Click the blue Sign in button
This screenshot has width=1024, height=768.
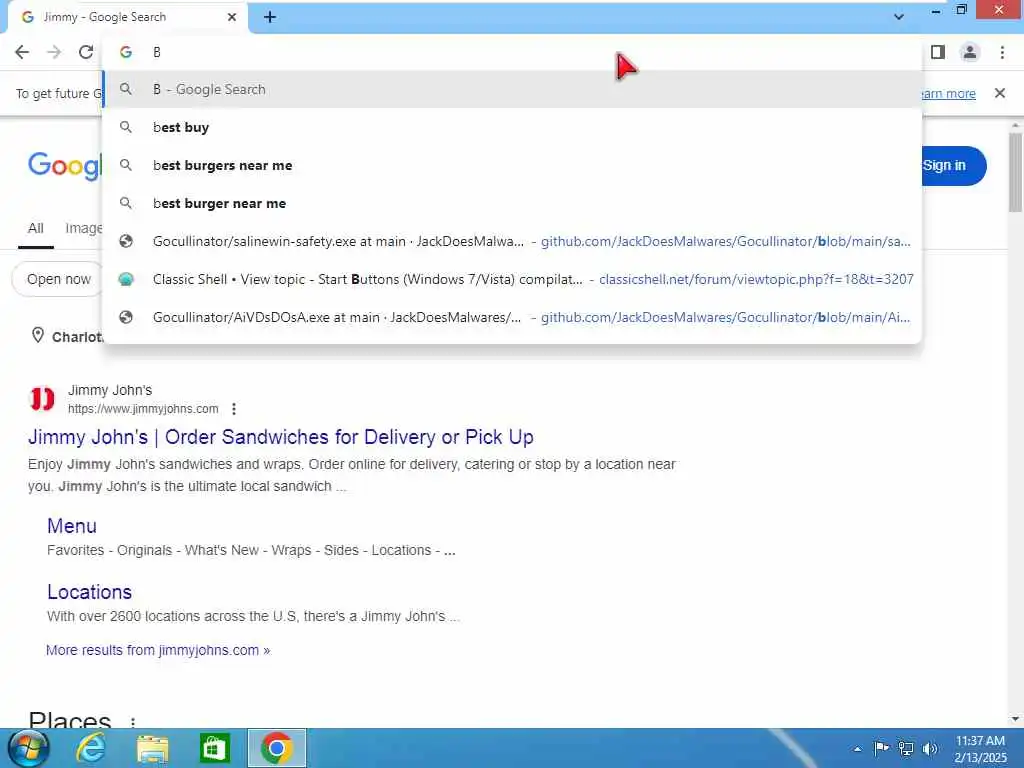tap(952, 165)
